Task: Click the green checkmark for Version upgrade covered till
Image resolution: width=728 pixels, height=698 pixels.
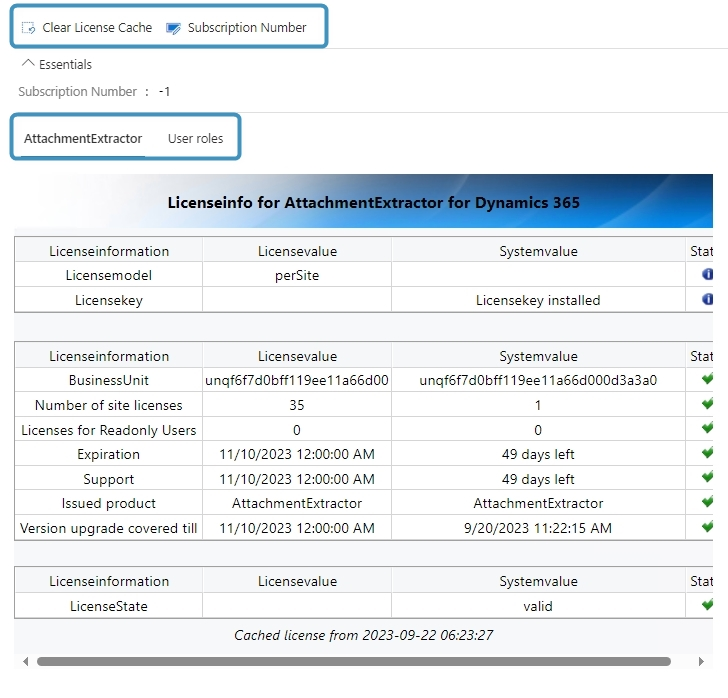Action: (707, 527)
